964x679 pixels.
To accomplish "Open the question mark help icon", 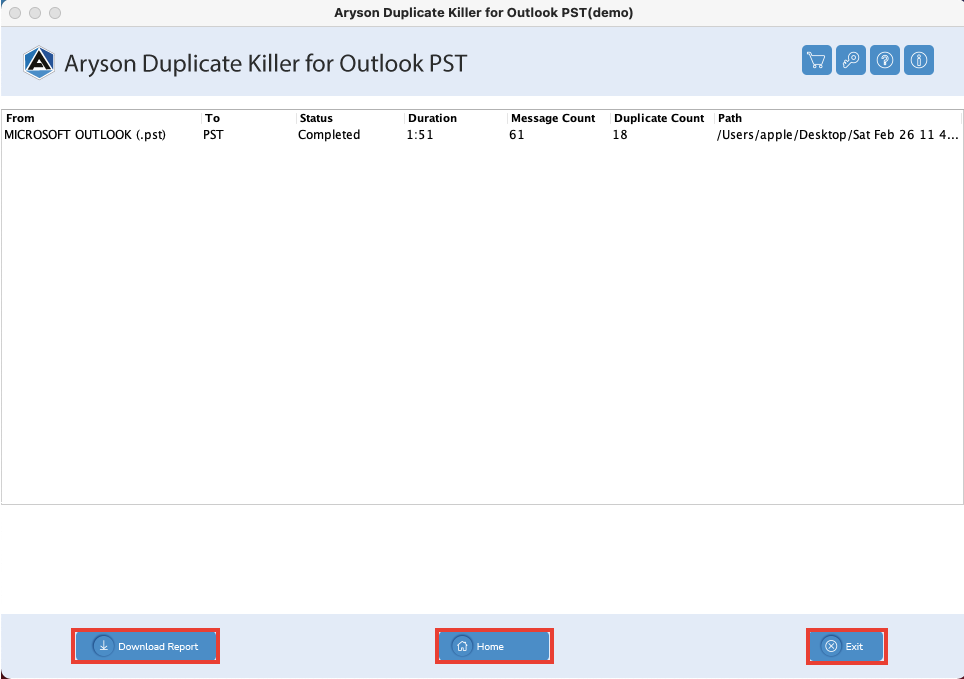I will point(885,60).
